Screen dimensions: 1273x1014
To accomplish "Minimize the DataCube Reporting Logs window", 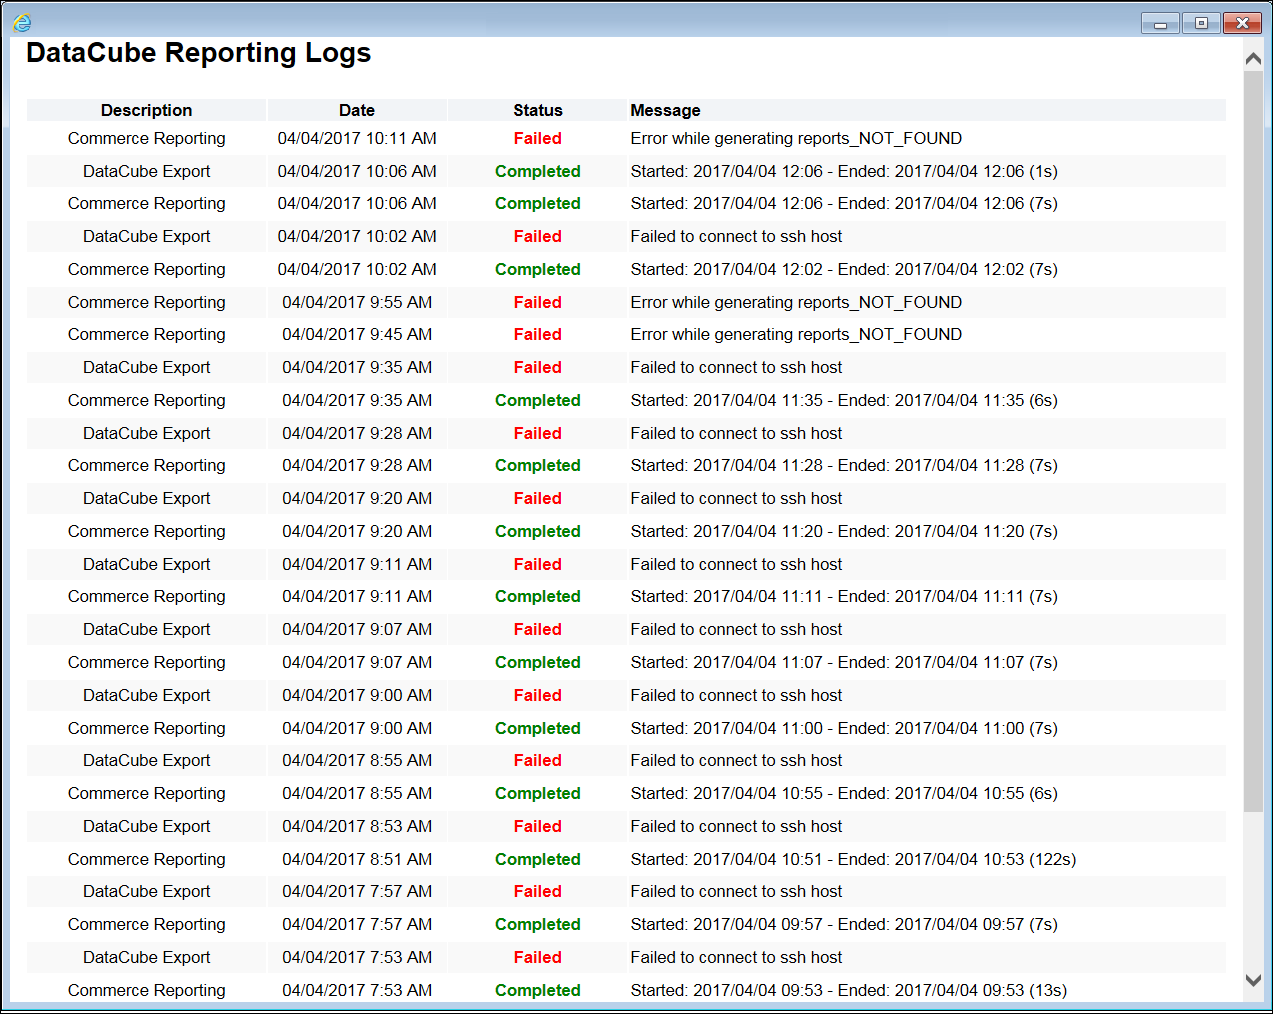I will coord(1160,23).
